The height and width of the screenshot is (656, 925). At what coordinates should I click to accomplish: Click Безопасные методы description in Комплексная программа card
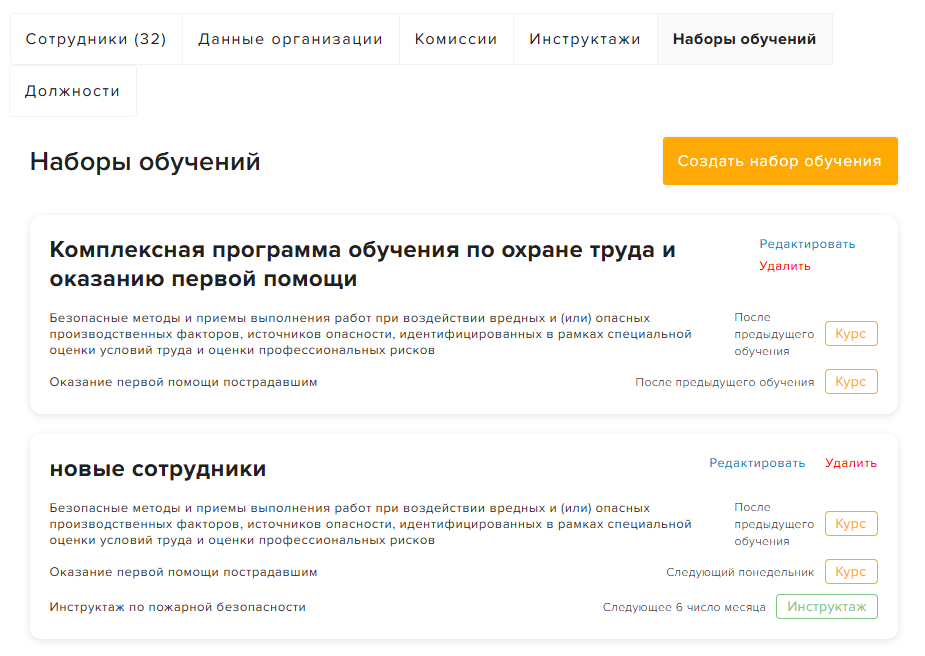tap(370, 334)
